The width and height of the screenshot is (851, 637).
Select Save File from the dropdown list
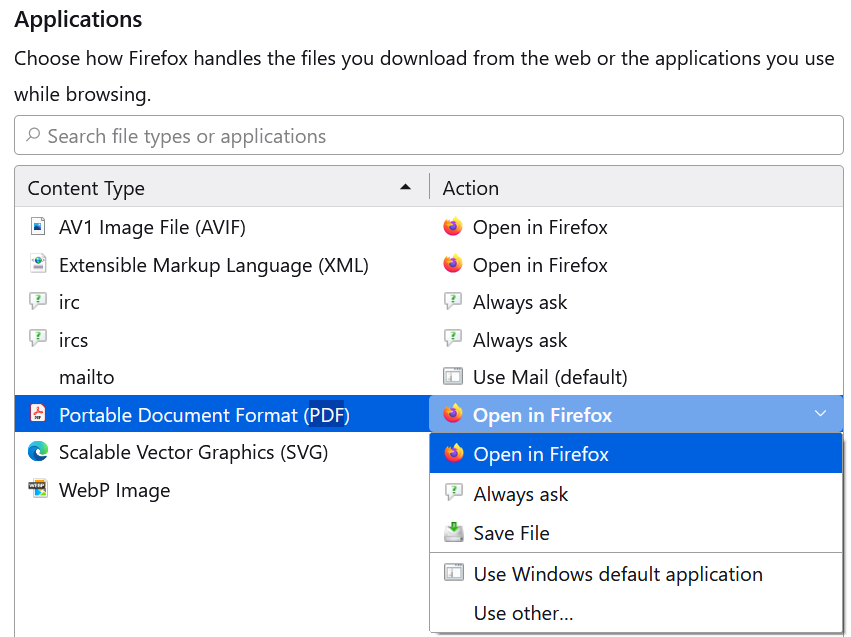click(511, 533)
